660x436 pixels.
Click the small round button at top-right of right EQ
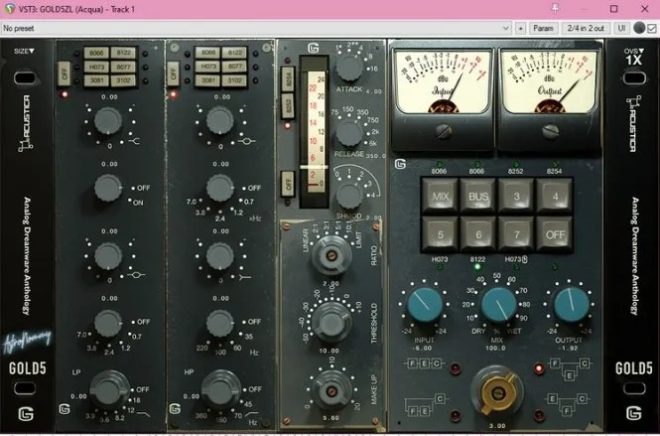266,48
